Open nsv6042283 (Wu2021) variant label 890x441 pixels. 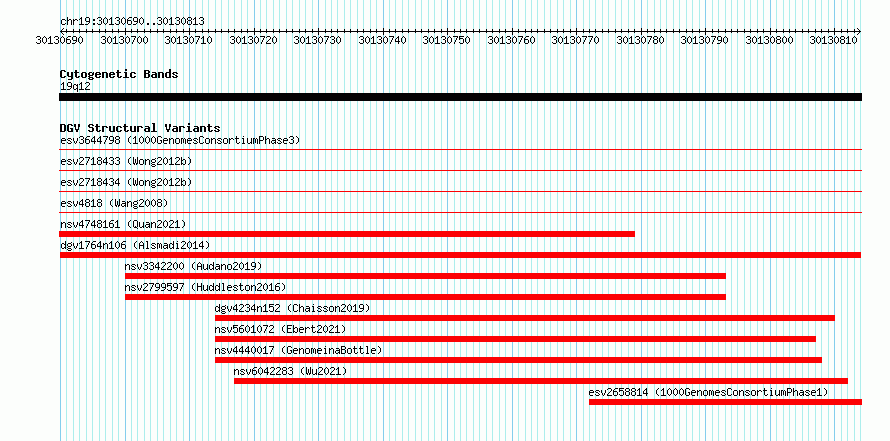click(290, 371)
